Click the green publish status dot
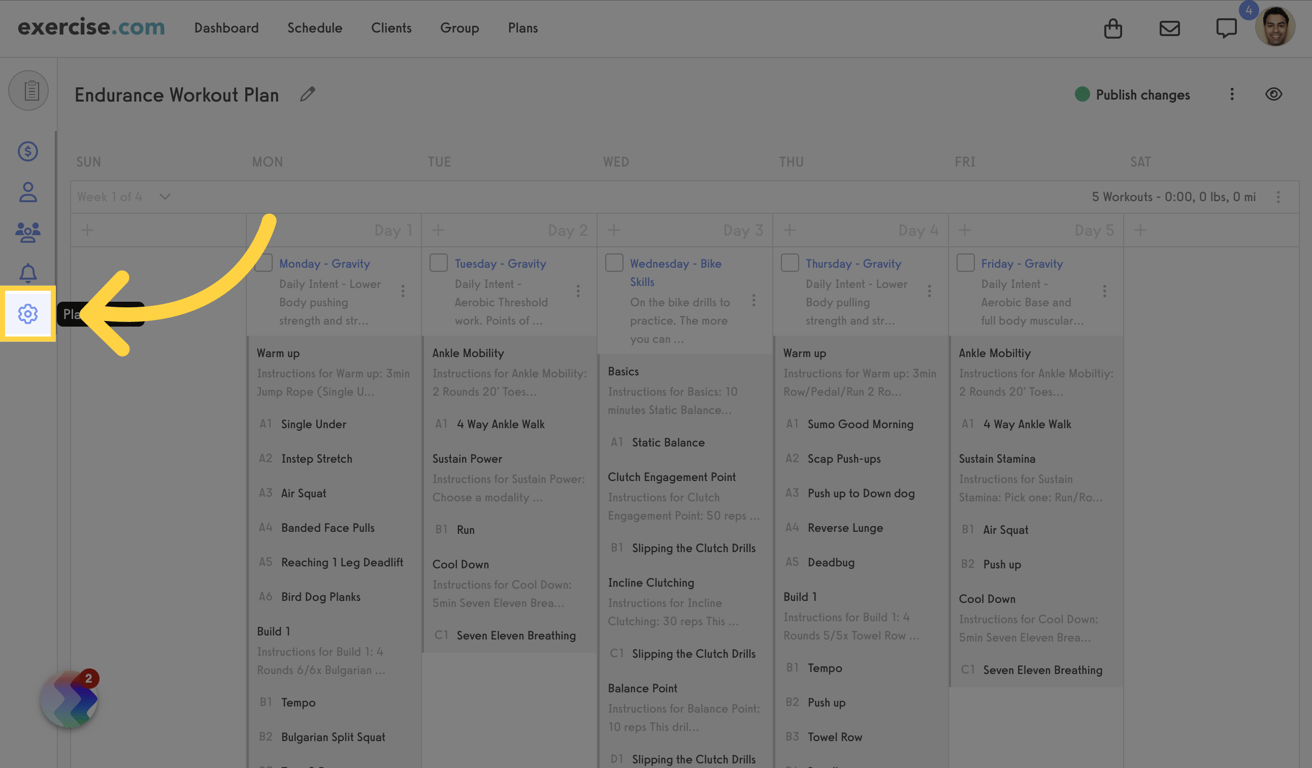Viewport: 1312px width, 768px height. pos(1081,94)
